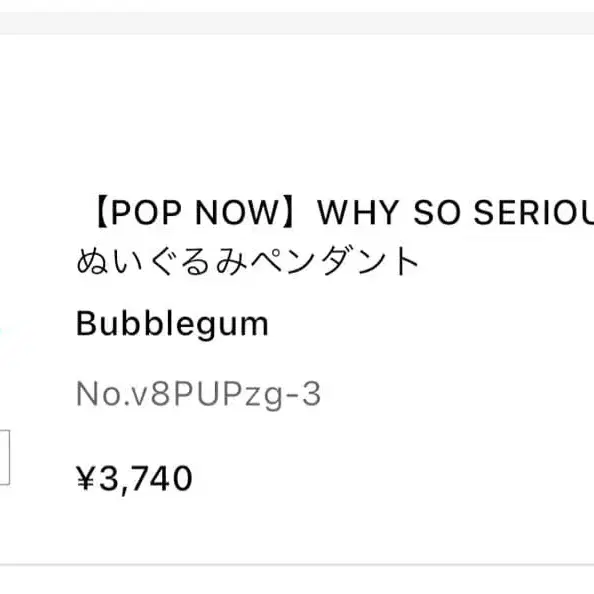
Task: Click the -3 suffix of item number
Action: click(303, 394)
